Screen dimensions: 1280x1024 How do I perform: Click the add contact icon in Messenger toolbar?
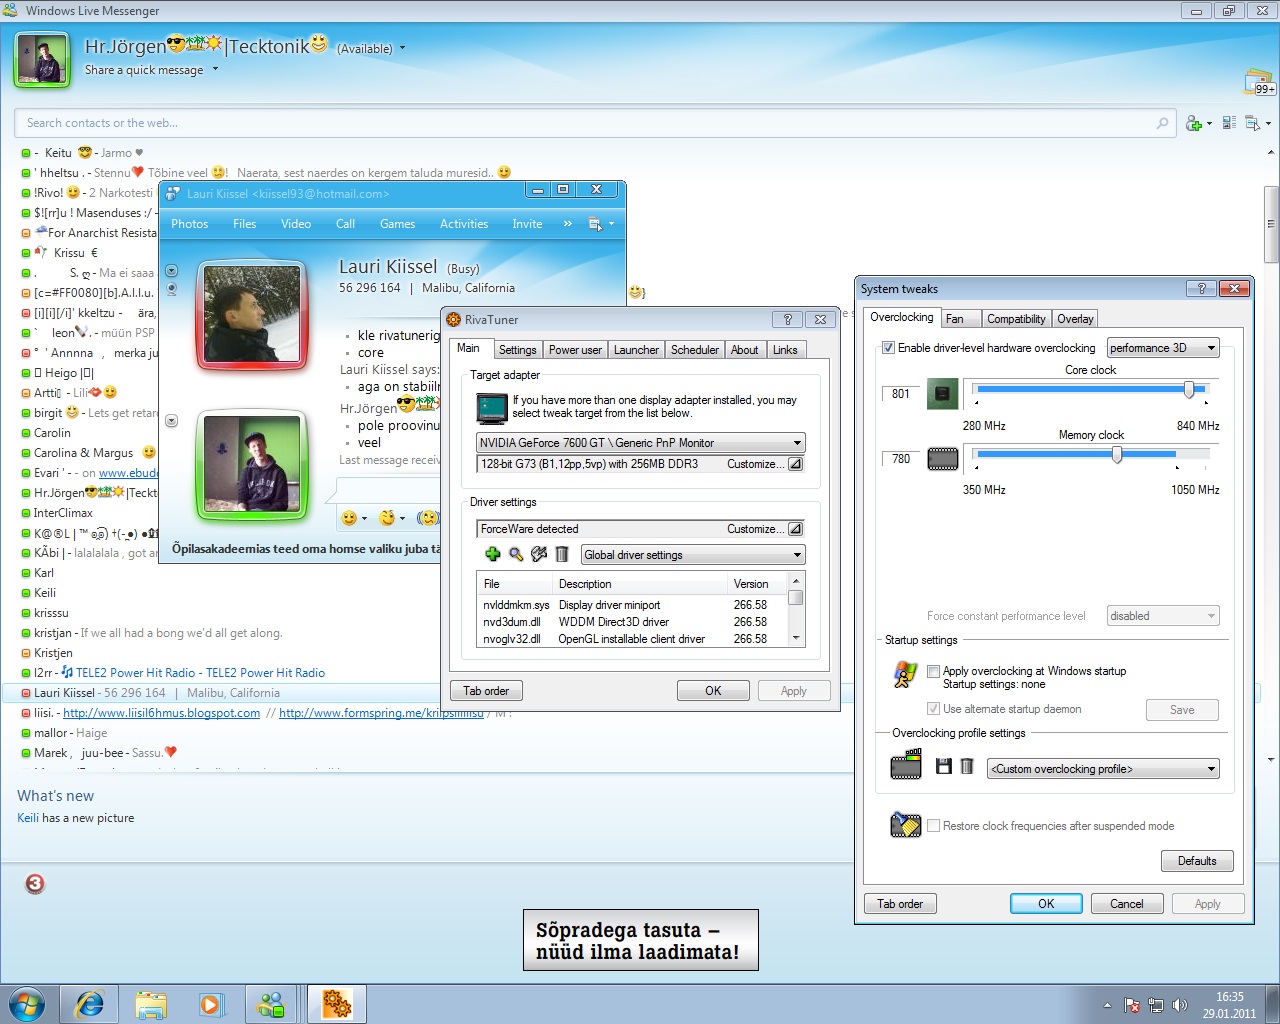[x=1194, y=123]
